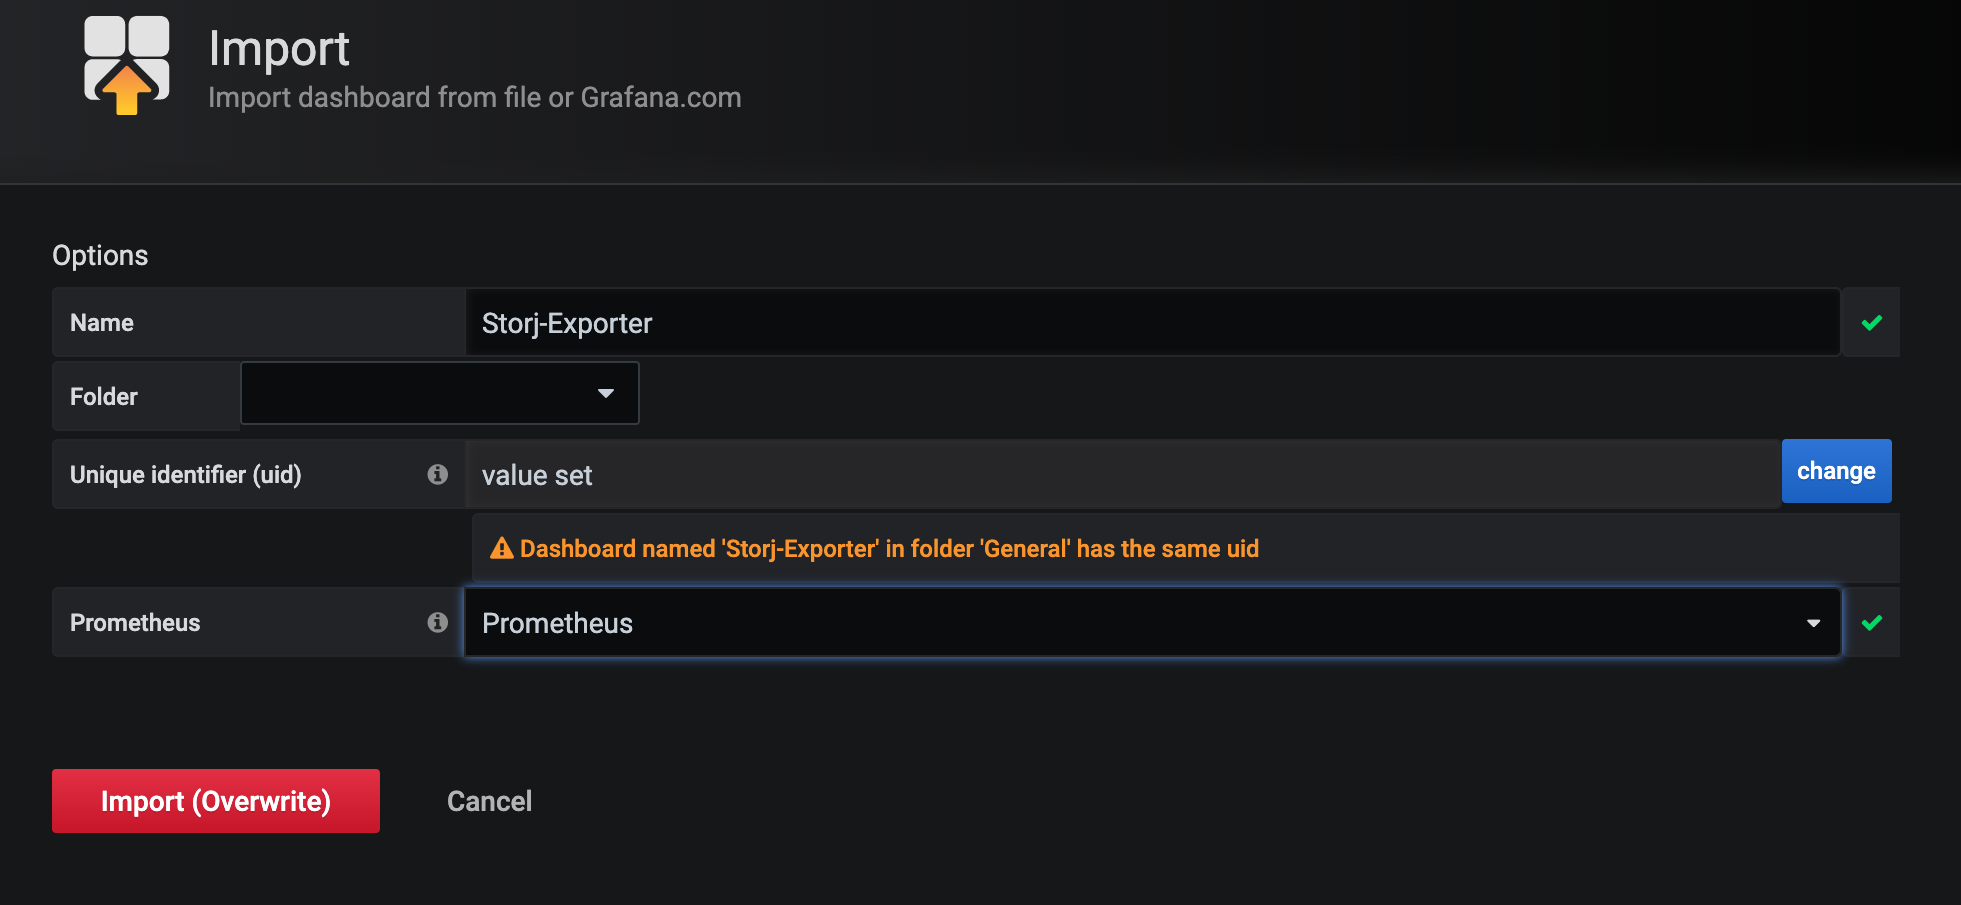
Task: Click the Folder label
Action: coord(103,397)
